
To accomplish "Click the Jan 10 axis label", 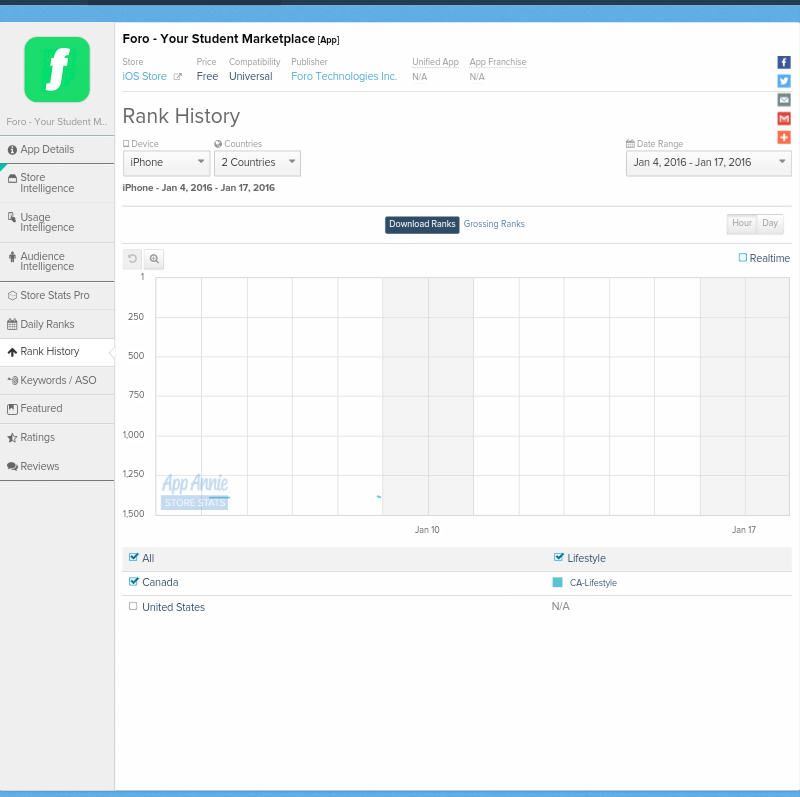I will [427, 530].
